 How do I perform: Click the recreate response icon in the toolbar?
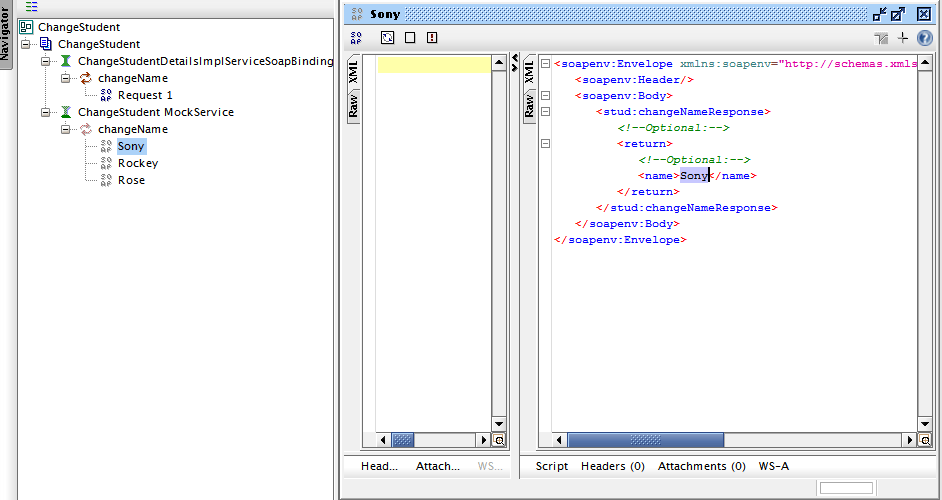(x=387, y=38)
